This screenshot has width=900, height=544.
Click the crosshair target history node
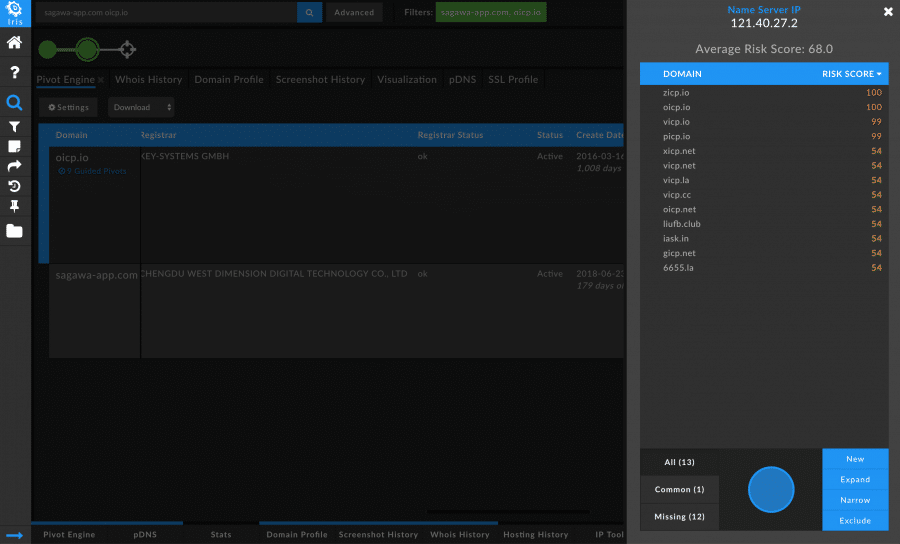127,50
